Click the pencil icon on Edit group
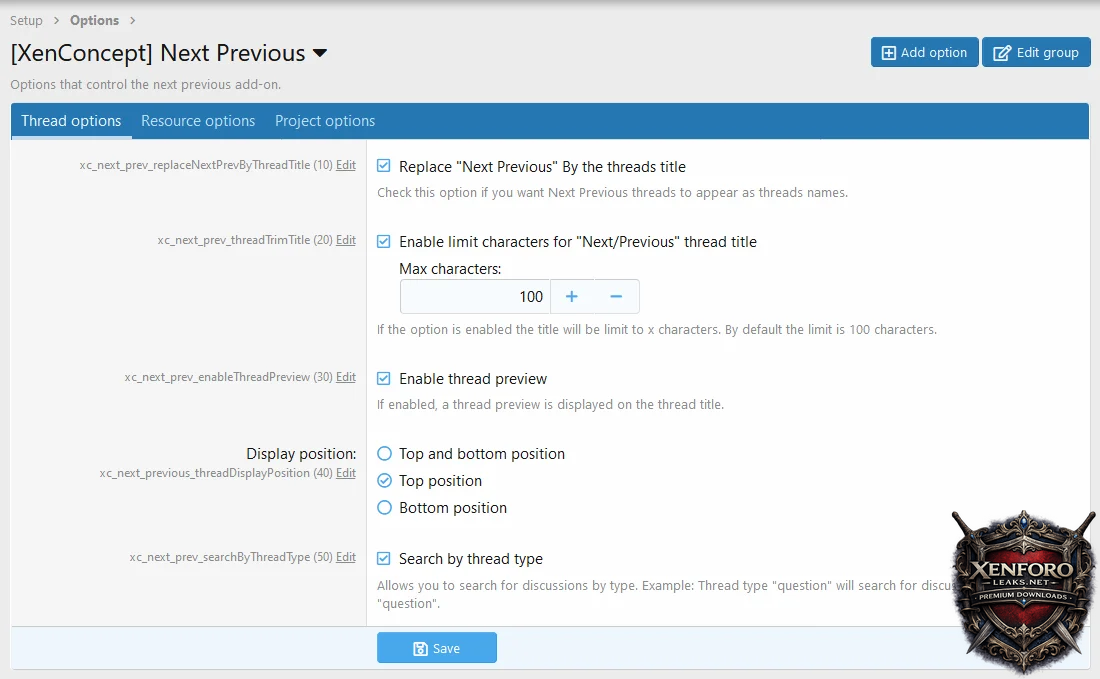This screenshot has width=1100, height=679. [1002, 53]
